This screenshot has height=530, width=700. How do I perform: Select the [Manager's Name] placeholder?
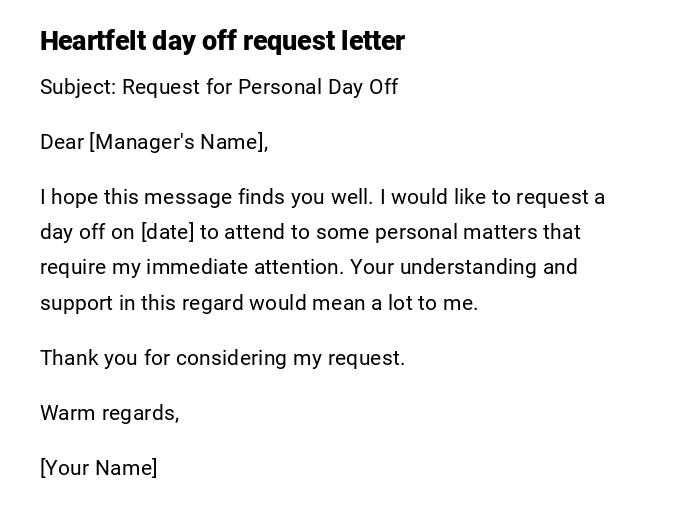coord(179,142)
